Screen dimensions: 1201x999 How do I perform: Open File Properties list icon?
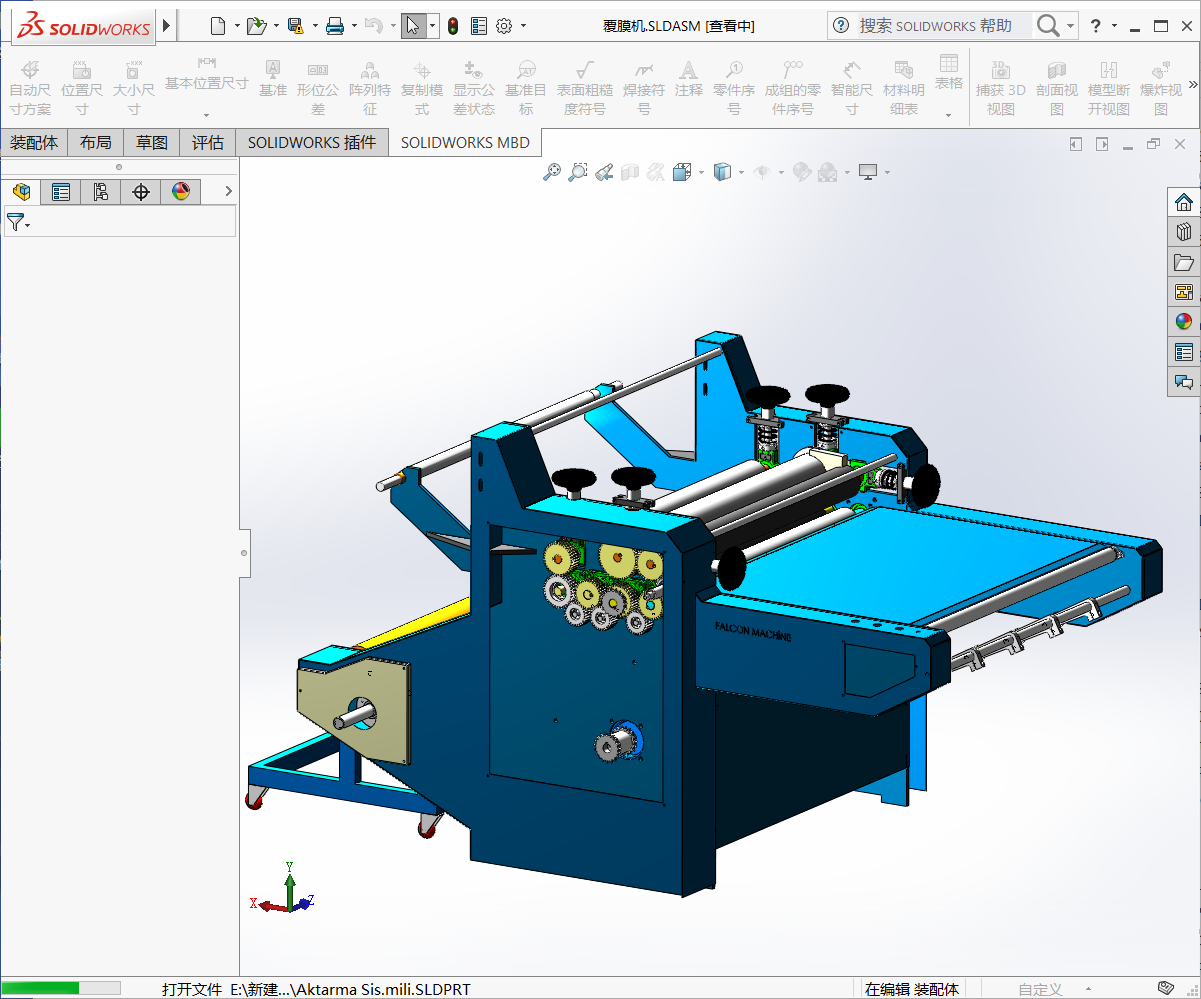(479, 26)
